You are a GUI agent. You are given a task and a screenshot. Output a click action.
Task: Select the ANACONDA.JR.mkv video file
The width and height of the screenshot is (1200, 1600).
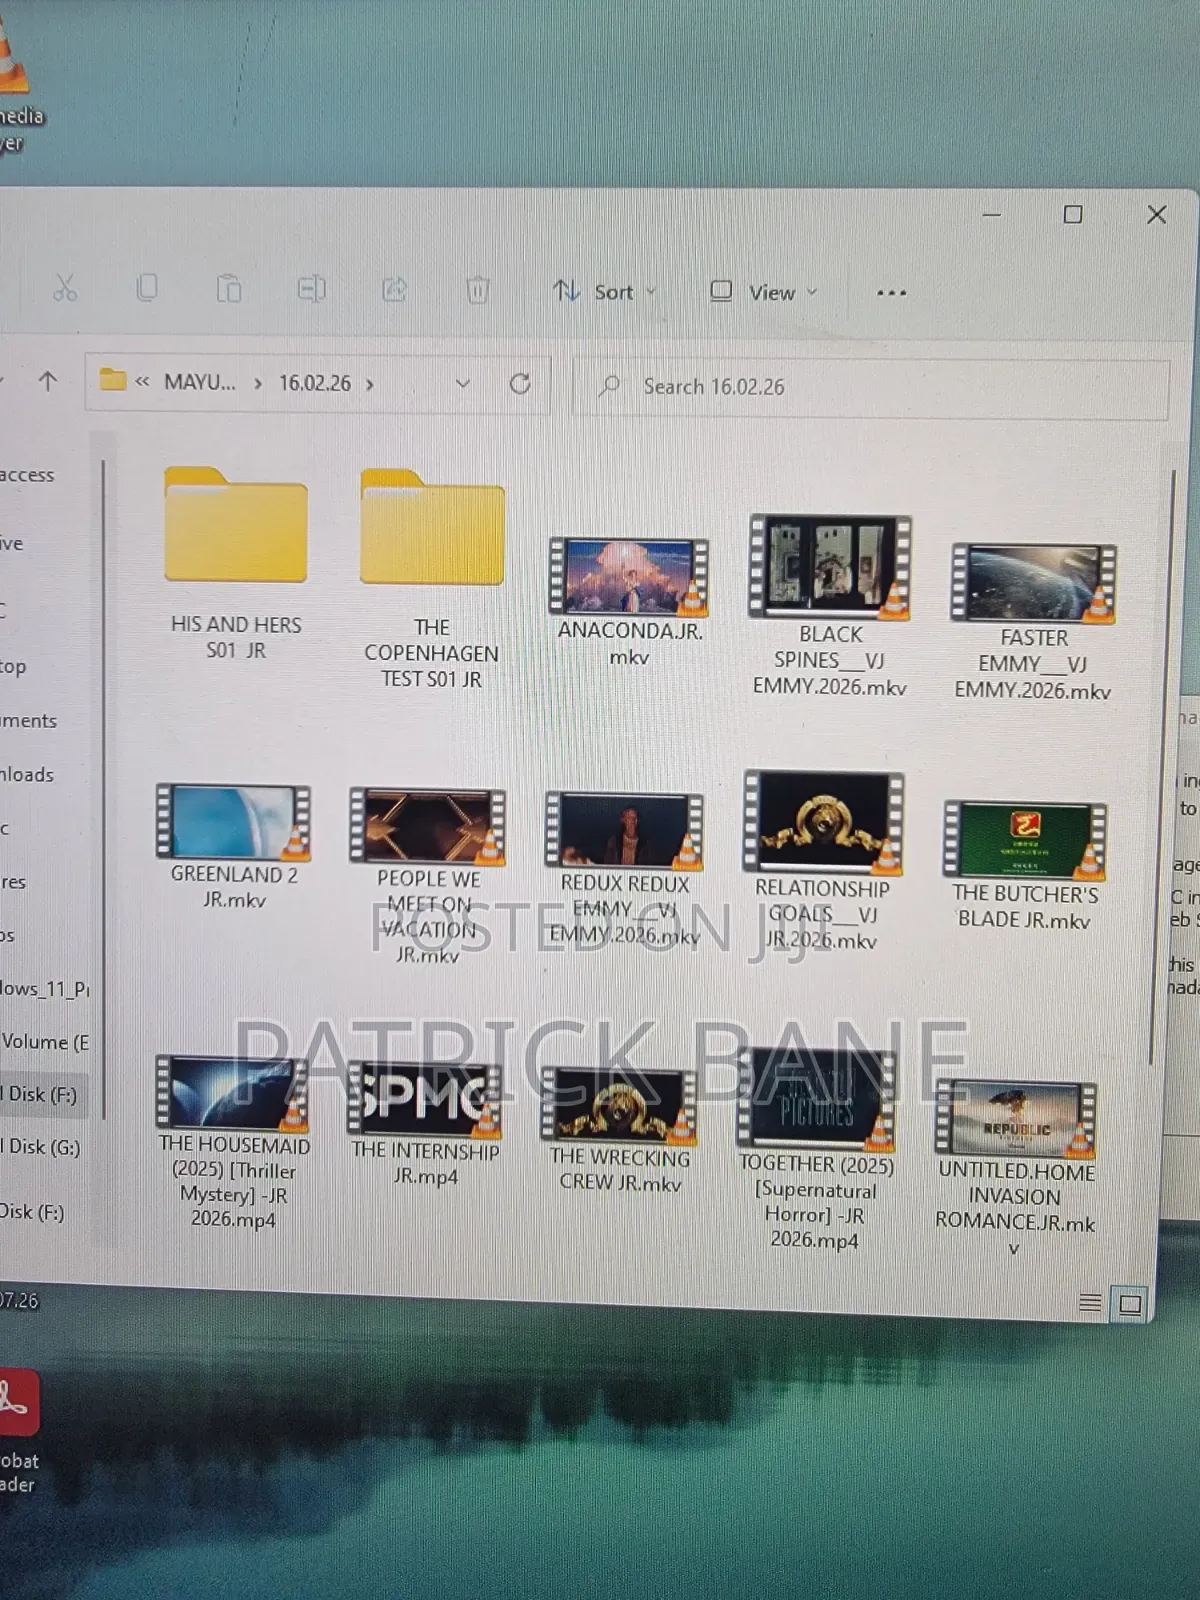(630, 603)
